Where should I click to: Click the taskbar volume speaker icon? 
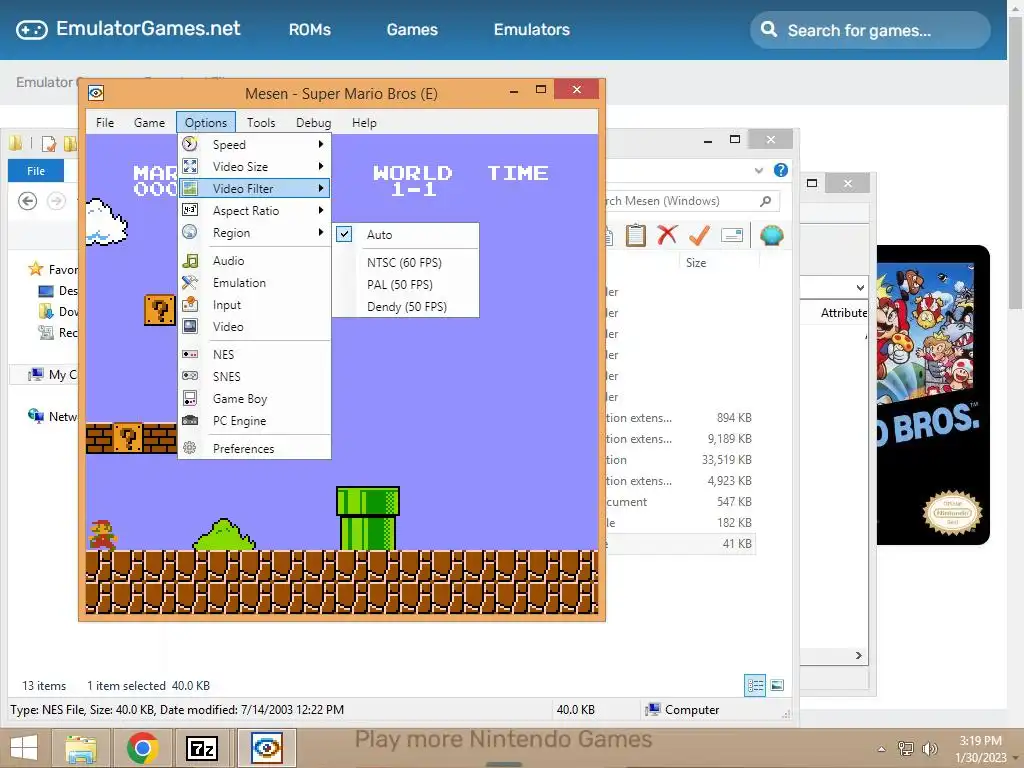930,748
